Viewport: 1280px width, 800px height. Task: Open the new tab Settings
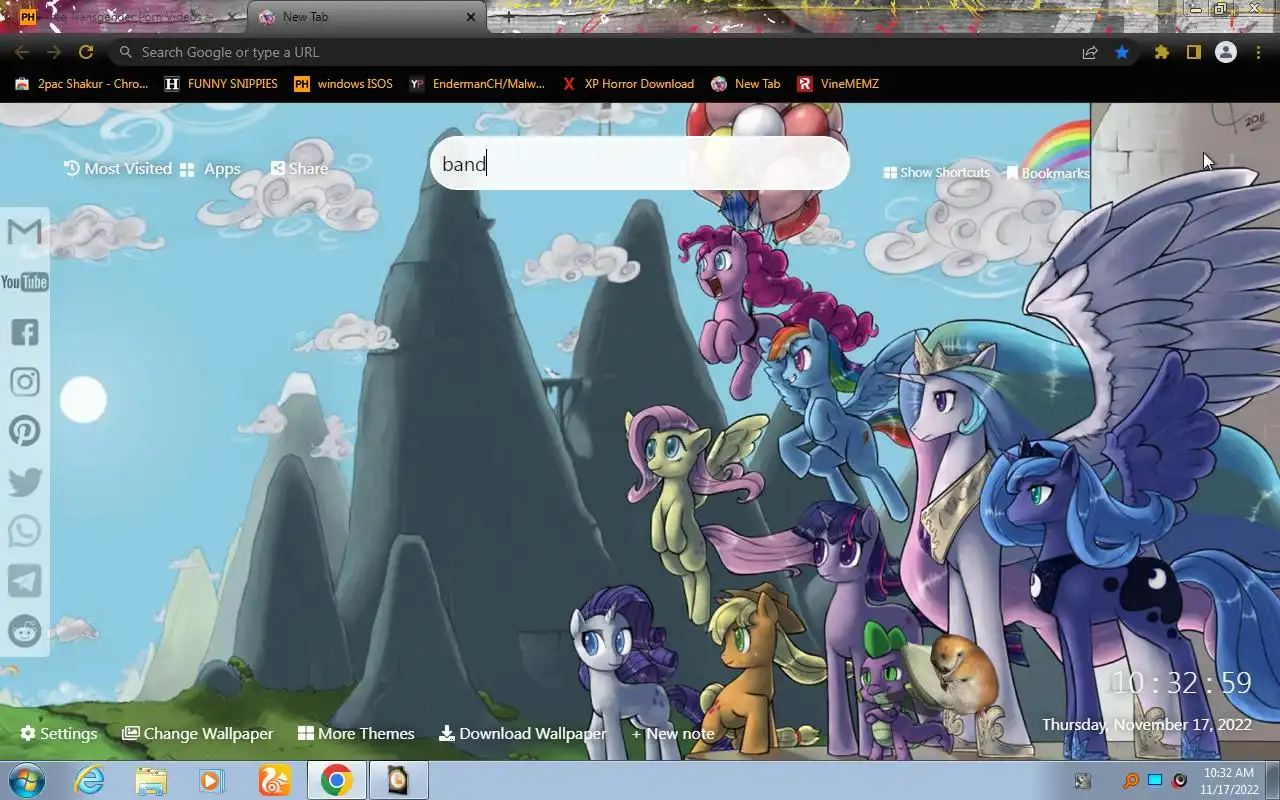pyautogui.click(x=59, y=733)
